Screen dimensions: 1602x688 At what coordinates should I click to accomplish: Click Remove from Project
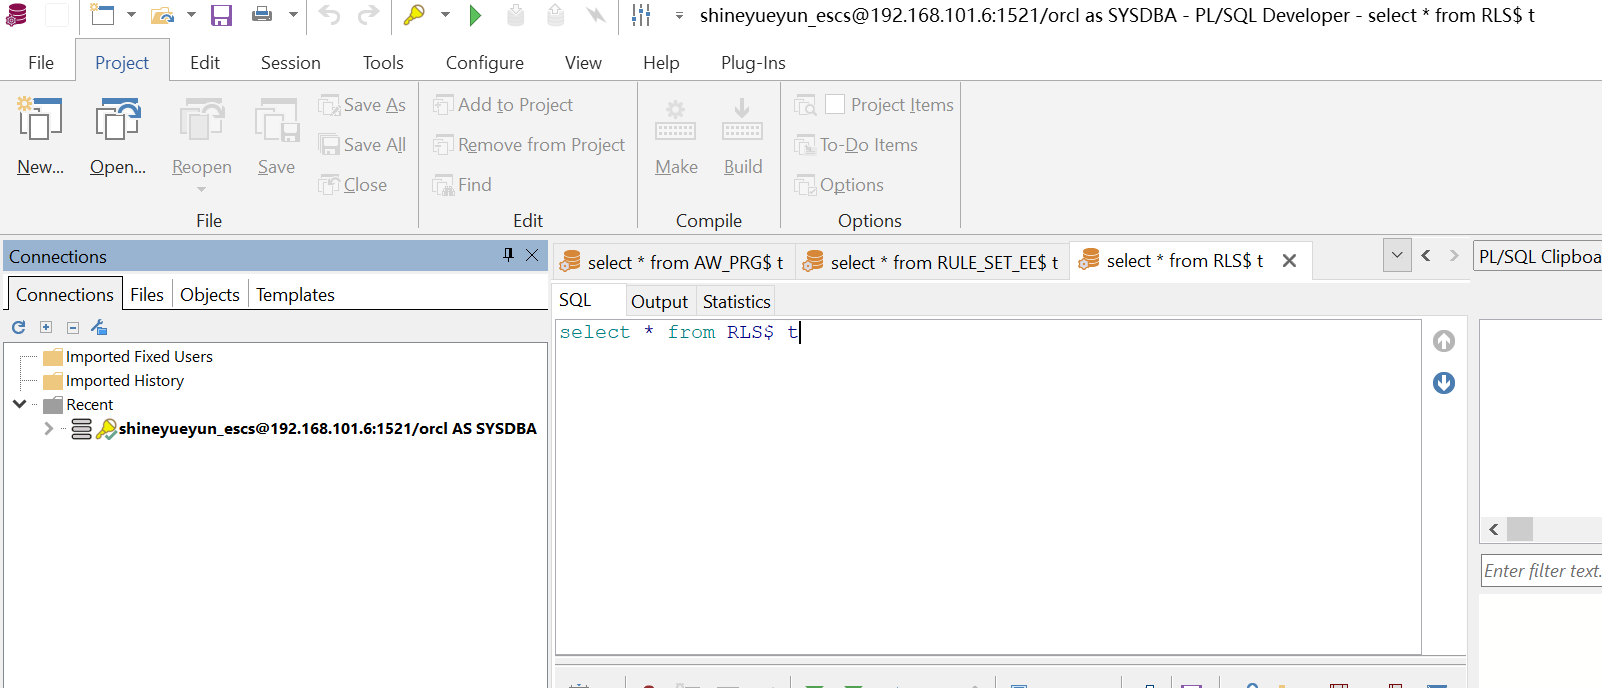(529, 145)
